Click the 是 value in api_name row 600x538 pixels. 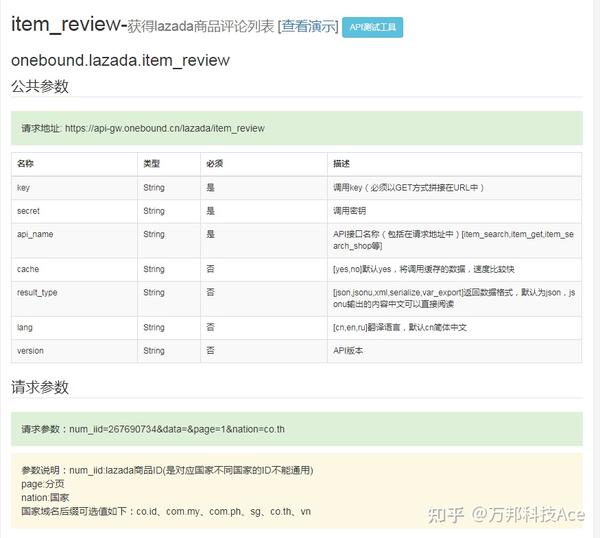[x=210, y=234]
